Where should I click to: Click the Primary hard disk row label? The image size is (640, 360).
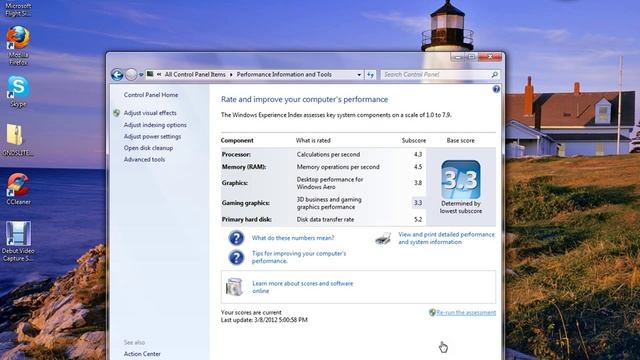click(x=247, y=219)
